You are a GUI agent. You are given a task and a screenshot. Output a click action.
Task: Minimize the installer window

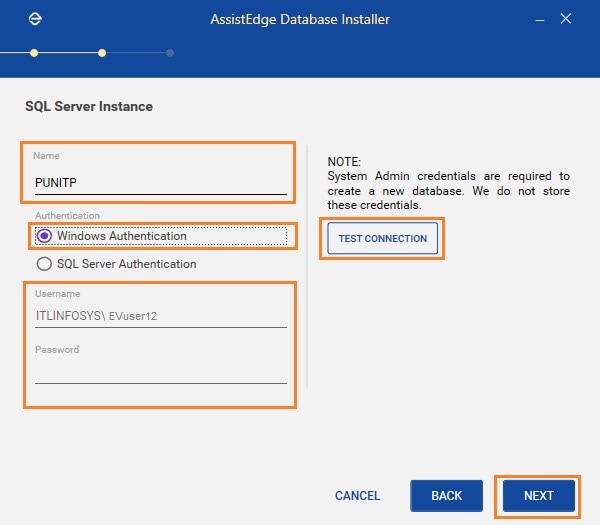(x=540, y=20)
